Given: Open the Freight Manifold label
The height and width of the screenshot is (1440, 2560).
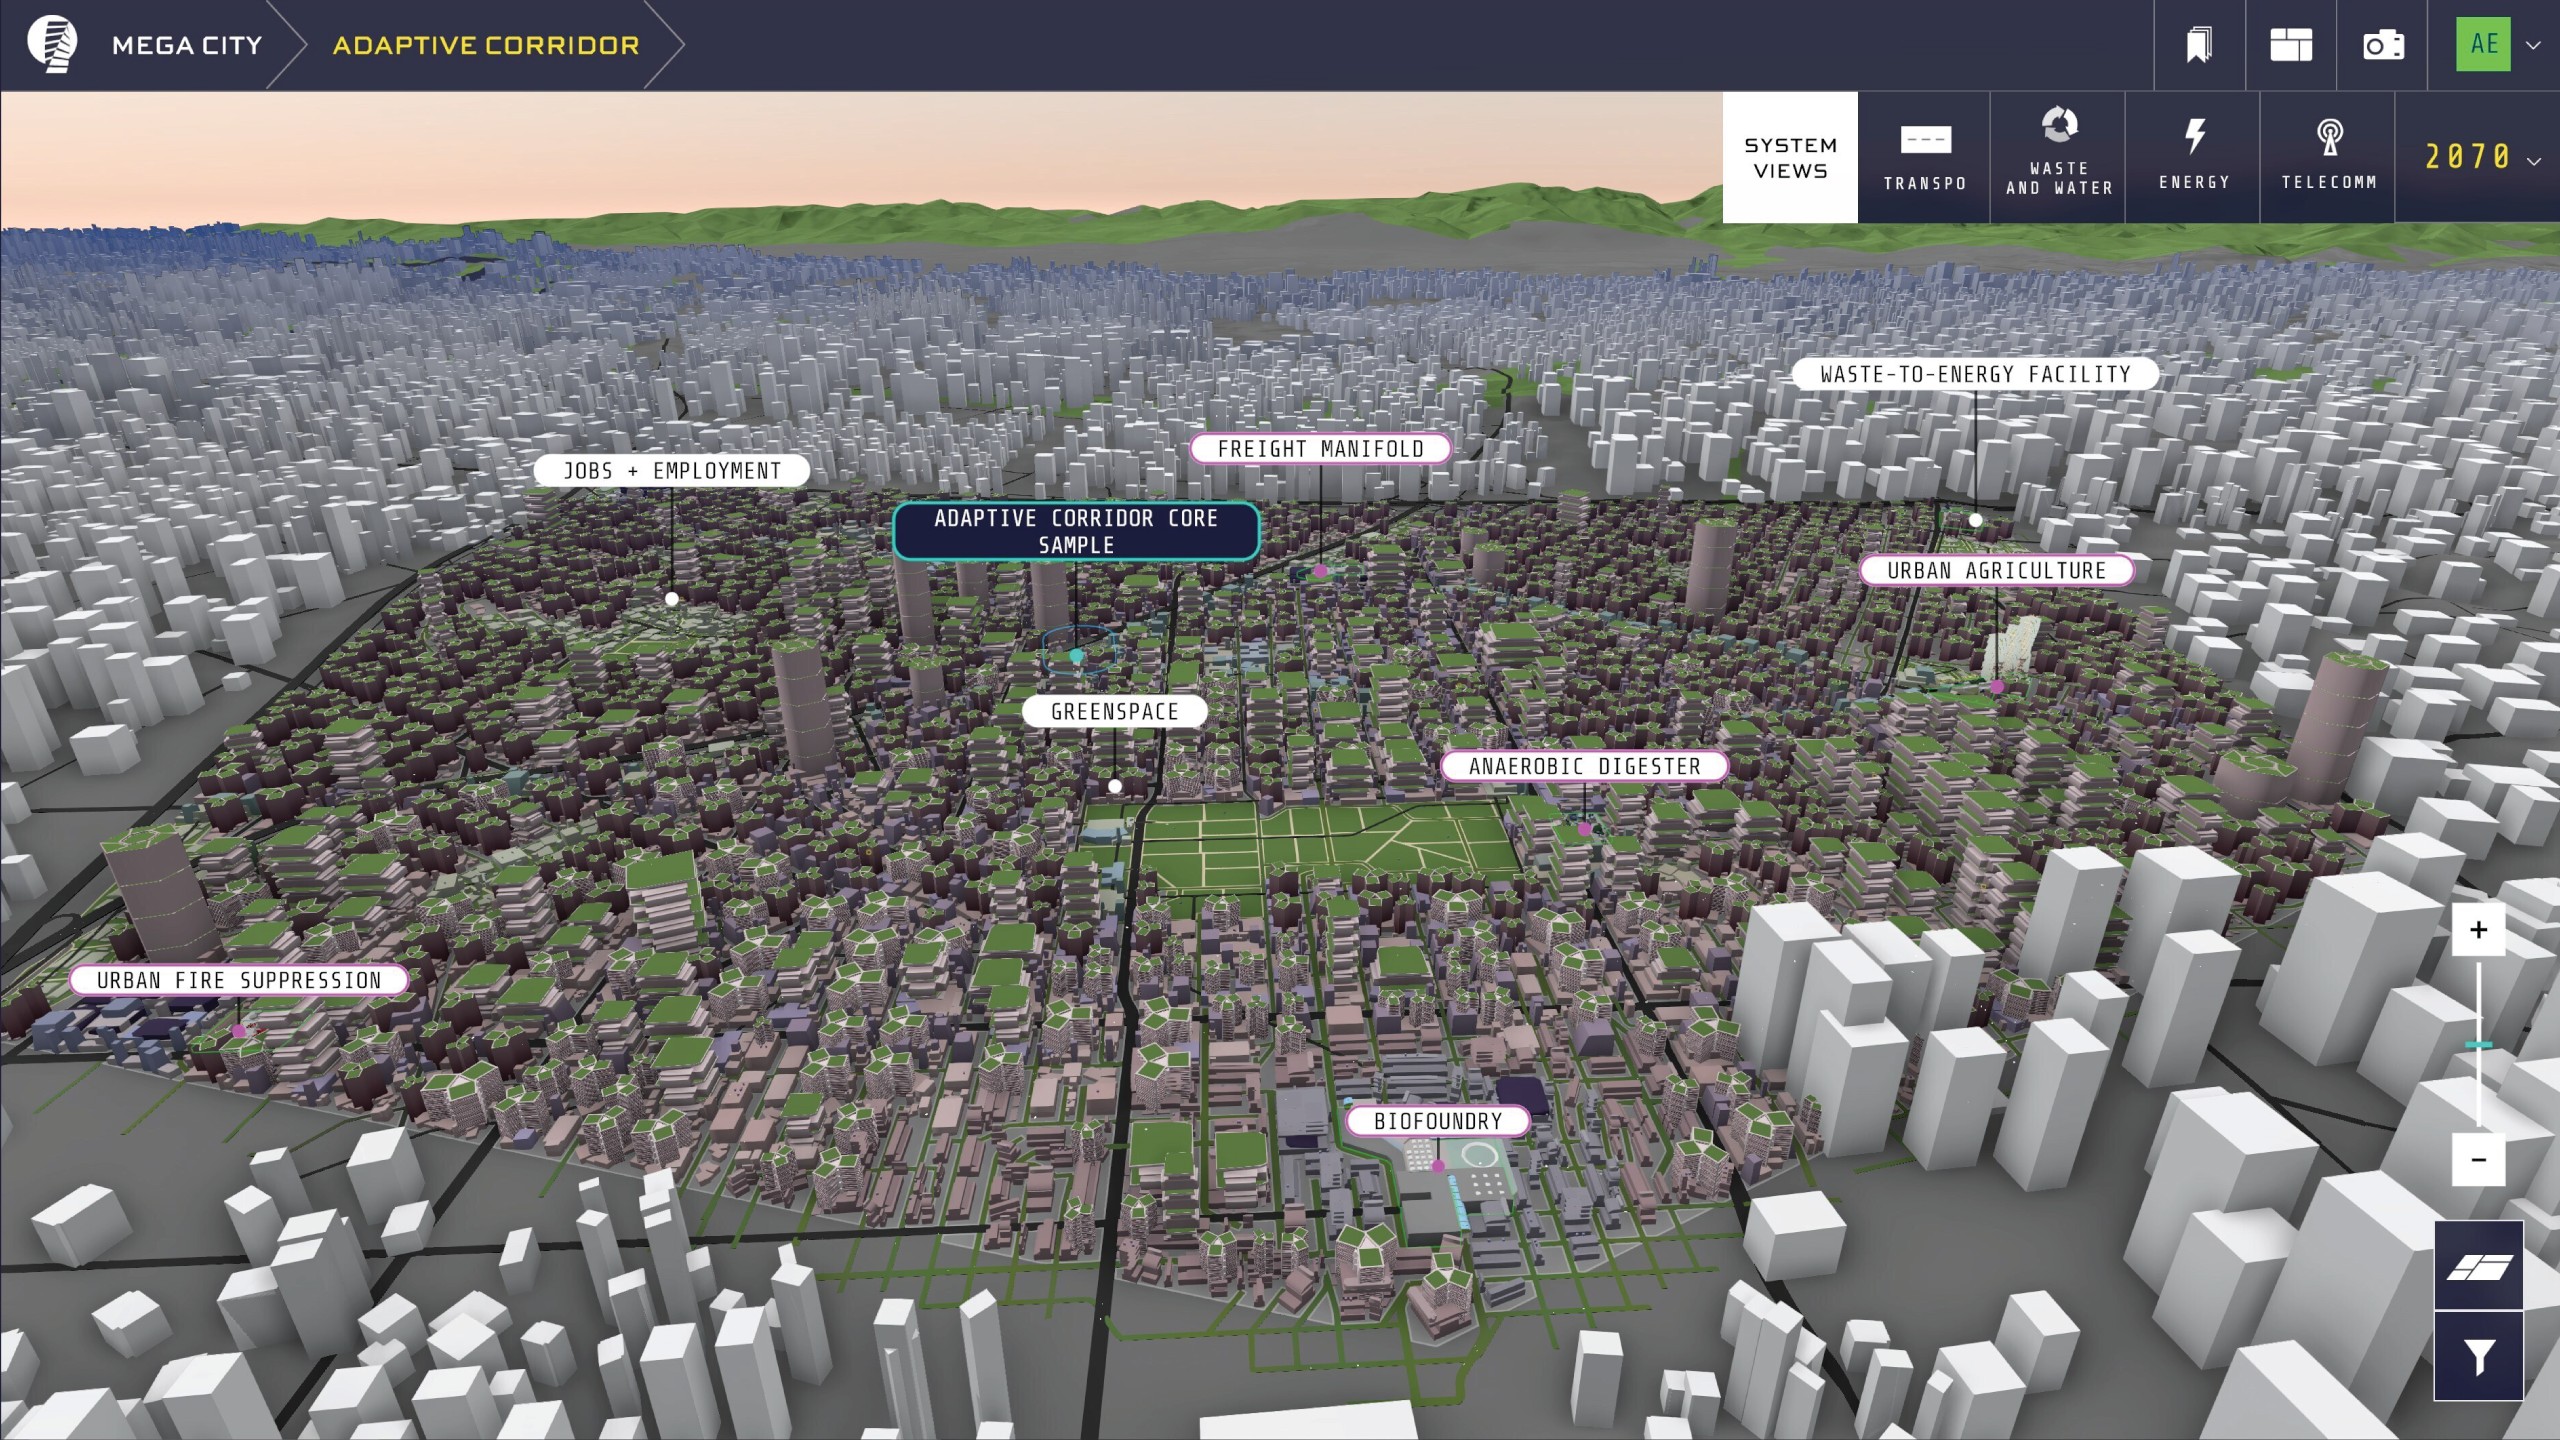Looking at the screenshot, I should point(1320,449).
